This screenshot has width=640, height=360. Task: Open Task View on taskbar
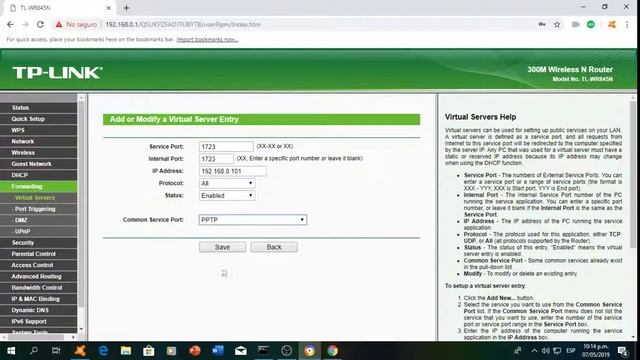[56, 351]
